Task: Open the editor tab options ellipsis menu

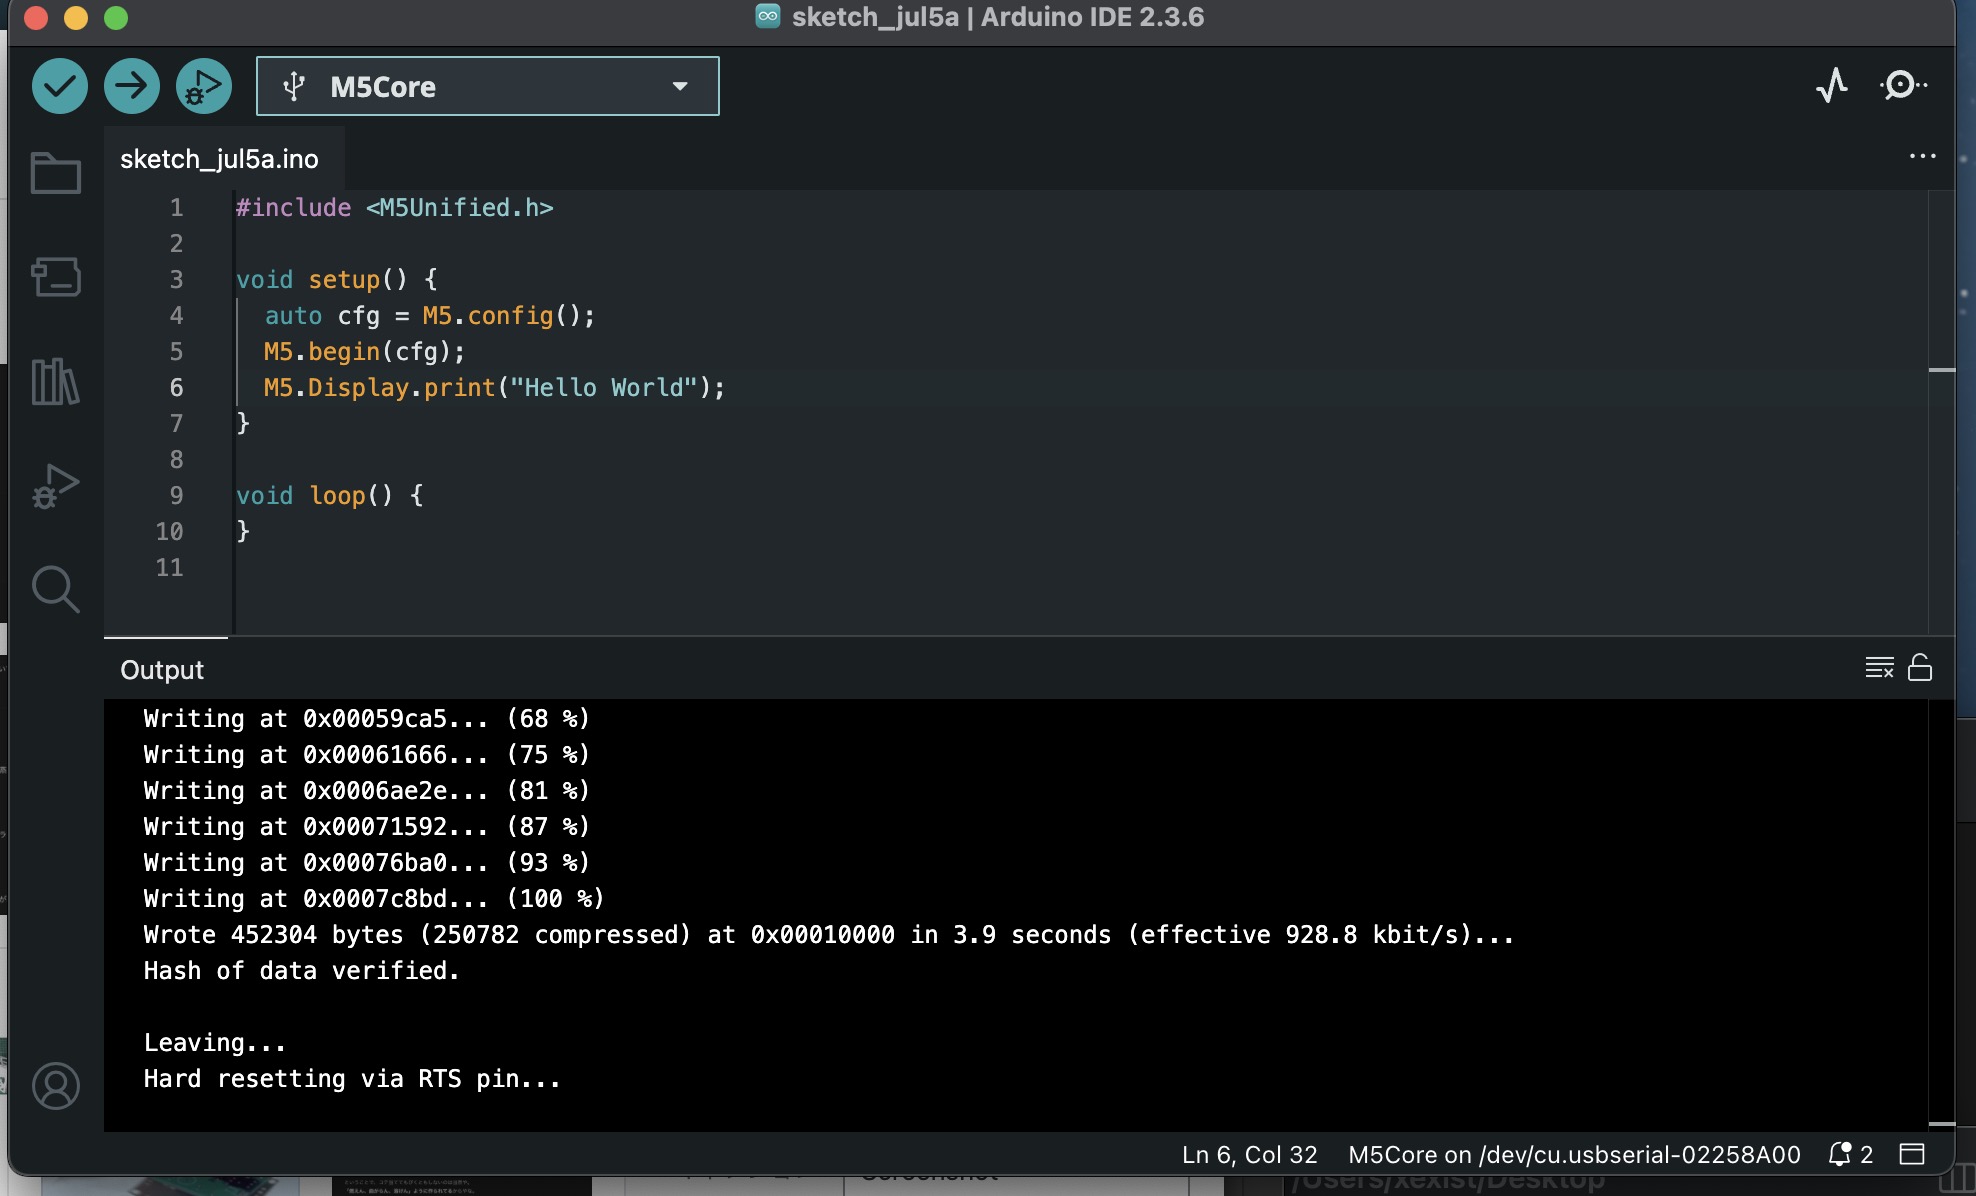Action: tap(1922, 157)
